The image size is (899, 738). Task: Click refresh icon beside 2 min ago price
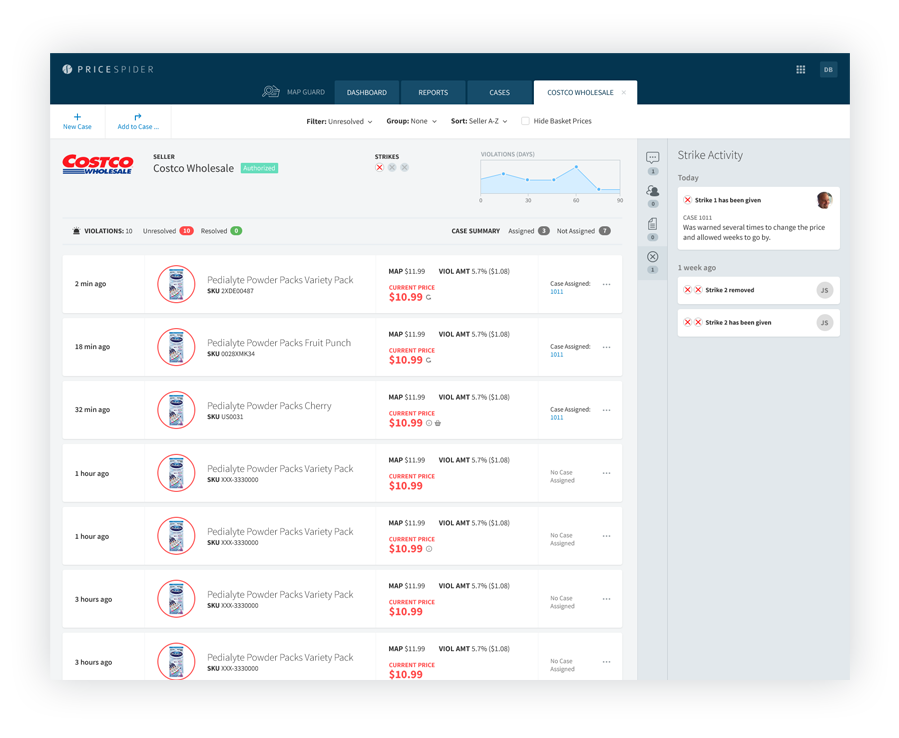click(x=428, y=298)
